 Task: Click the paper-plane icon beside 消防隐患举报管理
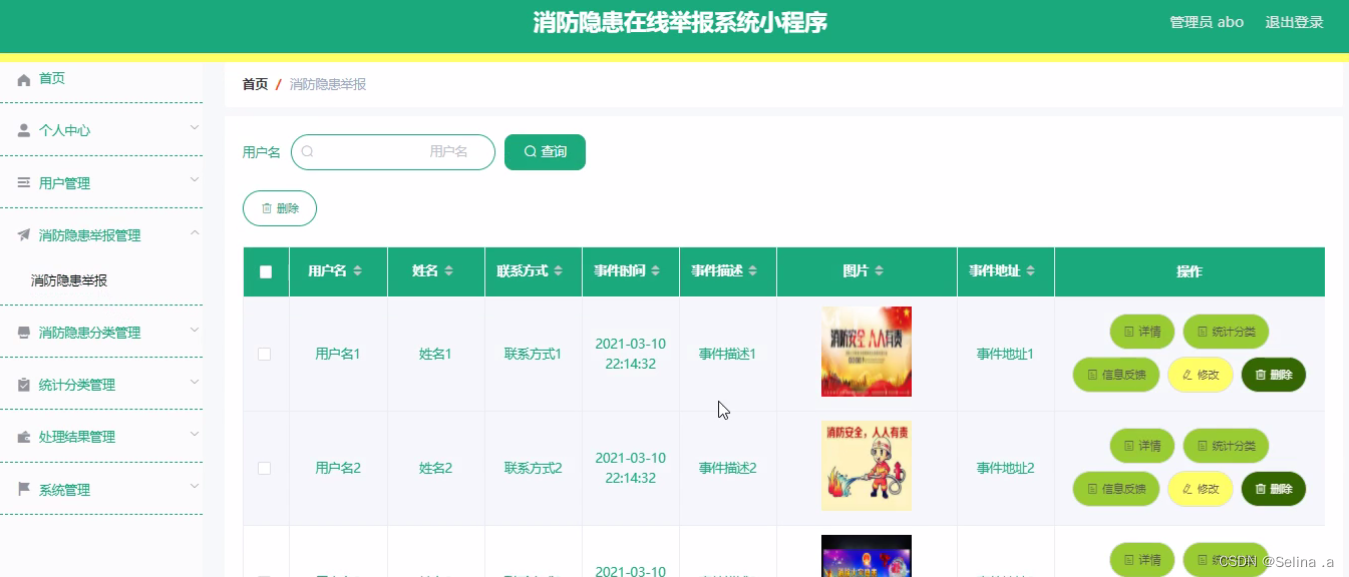(x=24, y=236)
